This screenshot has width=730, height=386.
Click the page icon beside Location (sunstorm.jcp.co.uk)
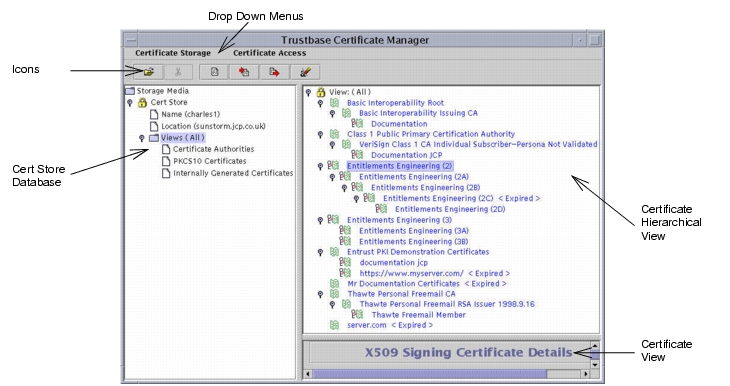click(154, 126)
